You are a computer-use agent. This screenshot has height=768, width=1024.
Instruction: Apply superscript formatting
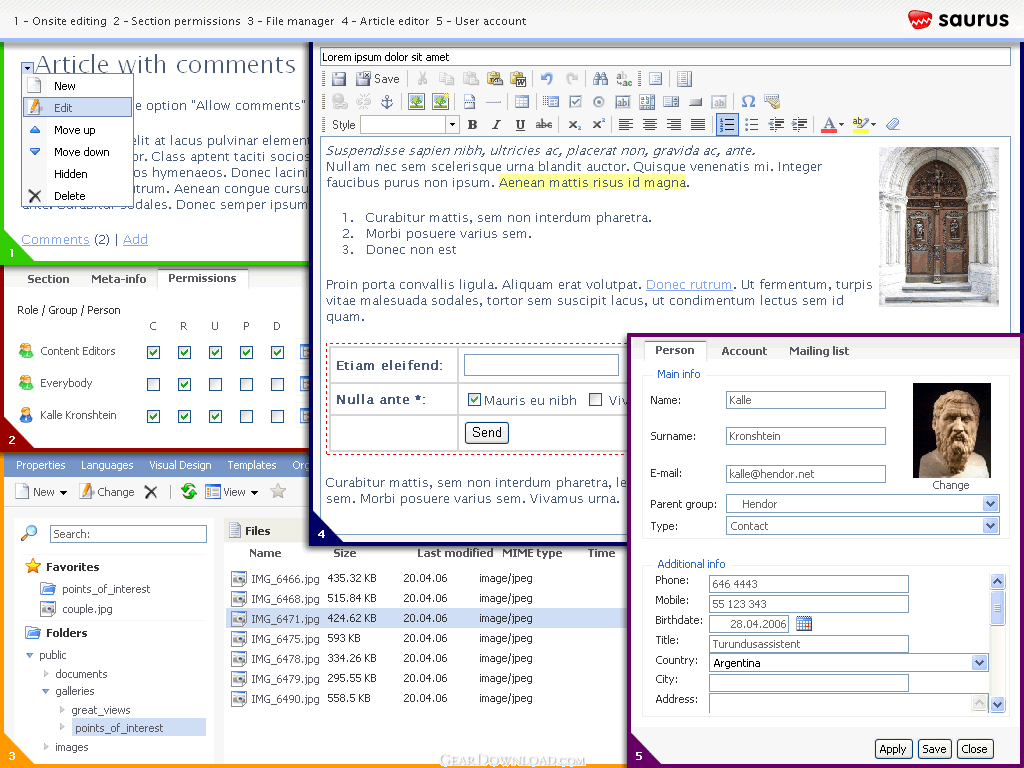598,124
